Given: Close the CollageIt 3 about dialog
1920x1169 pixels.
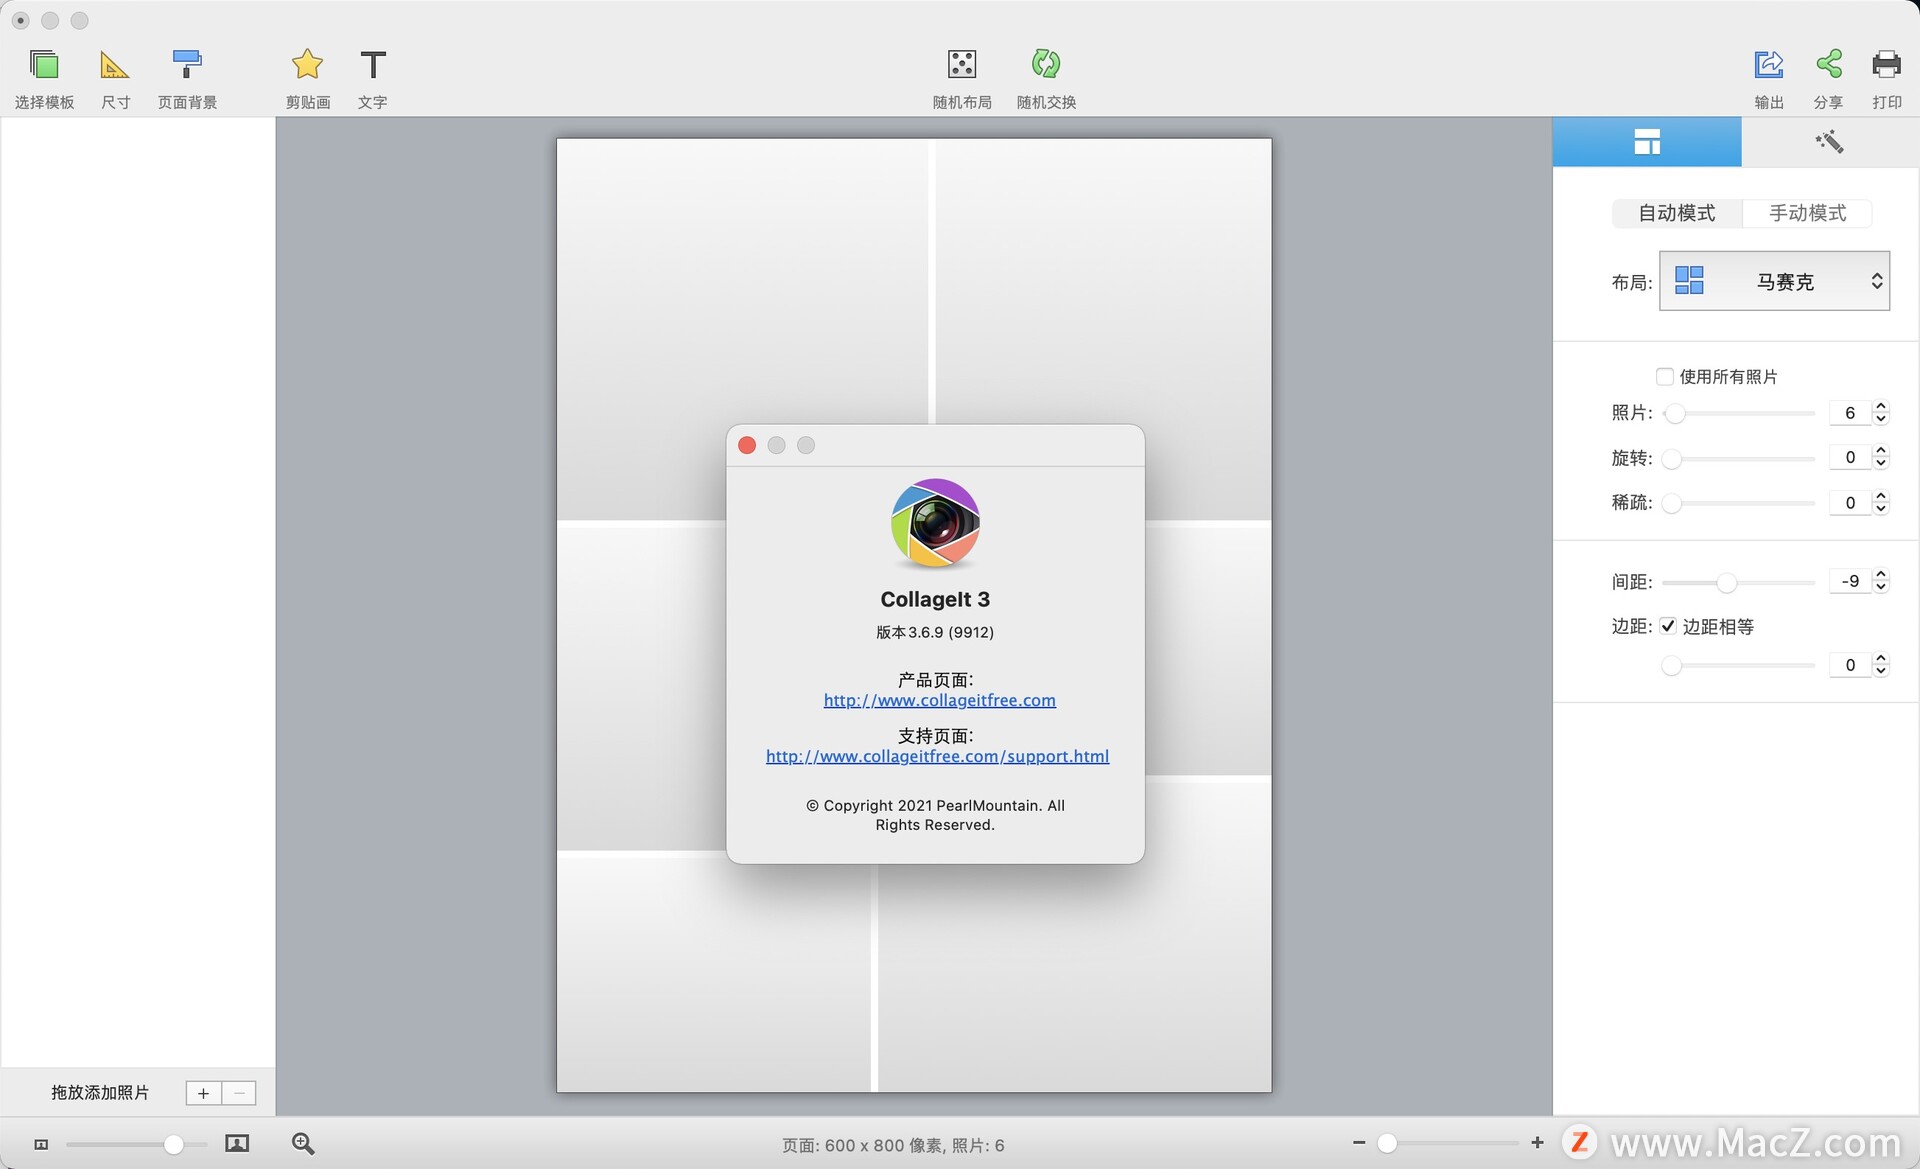Looking at the screenshot, I should tap(747, 445).
